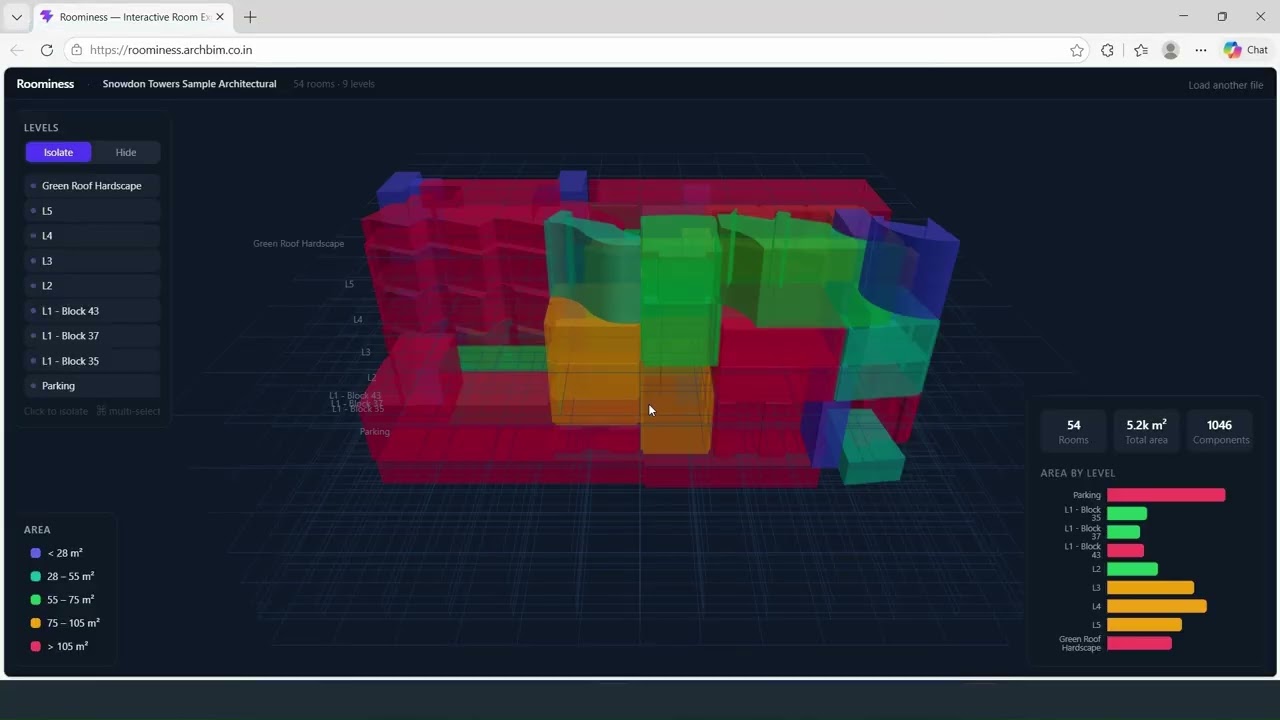Viewport: 1280px width, 720px height.
Task: Click the L5 label in 3D view
Action: coord(349,285)
